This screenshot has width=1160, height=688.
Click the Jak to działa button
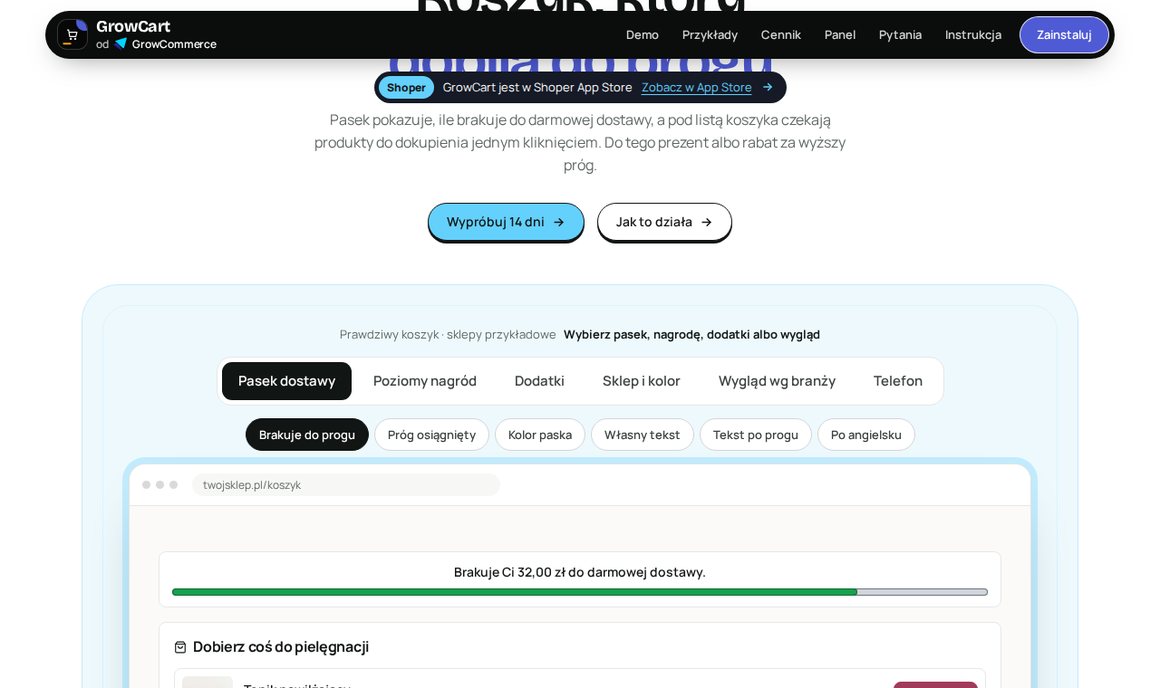pyautogui.click(x=664, y=222)
